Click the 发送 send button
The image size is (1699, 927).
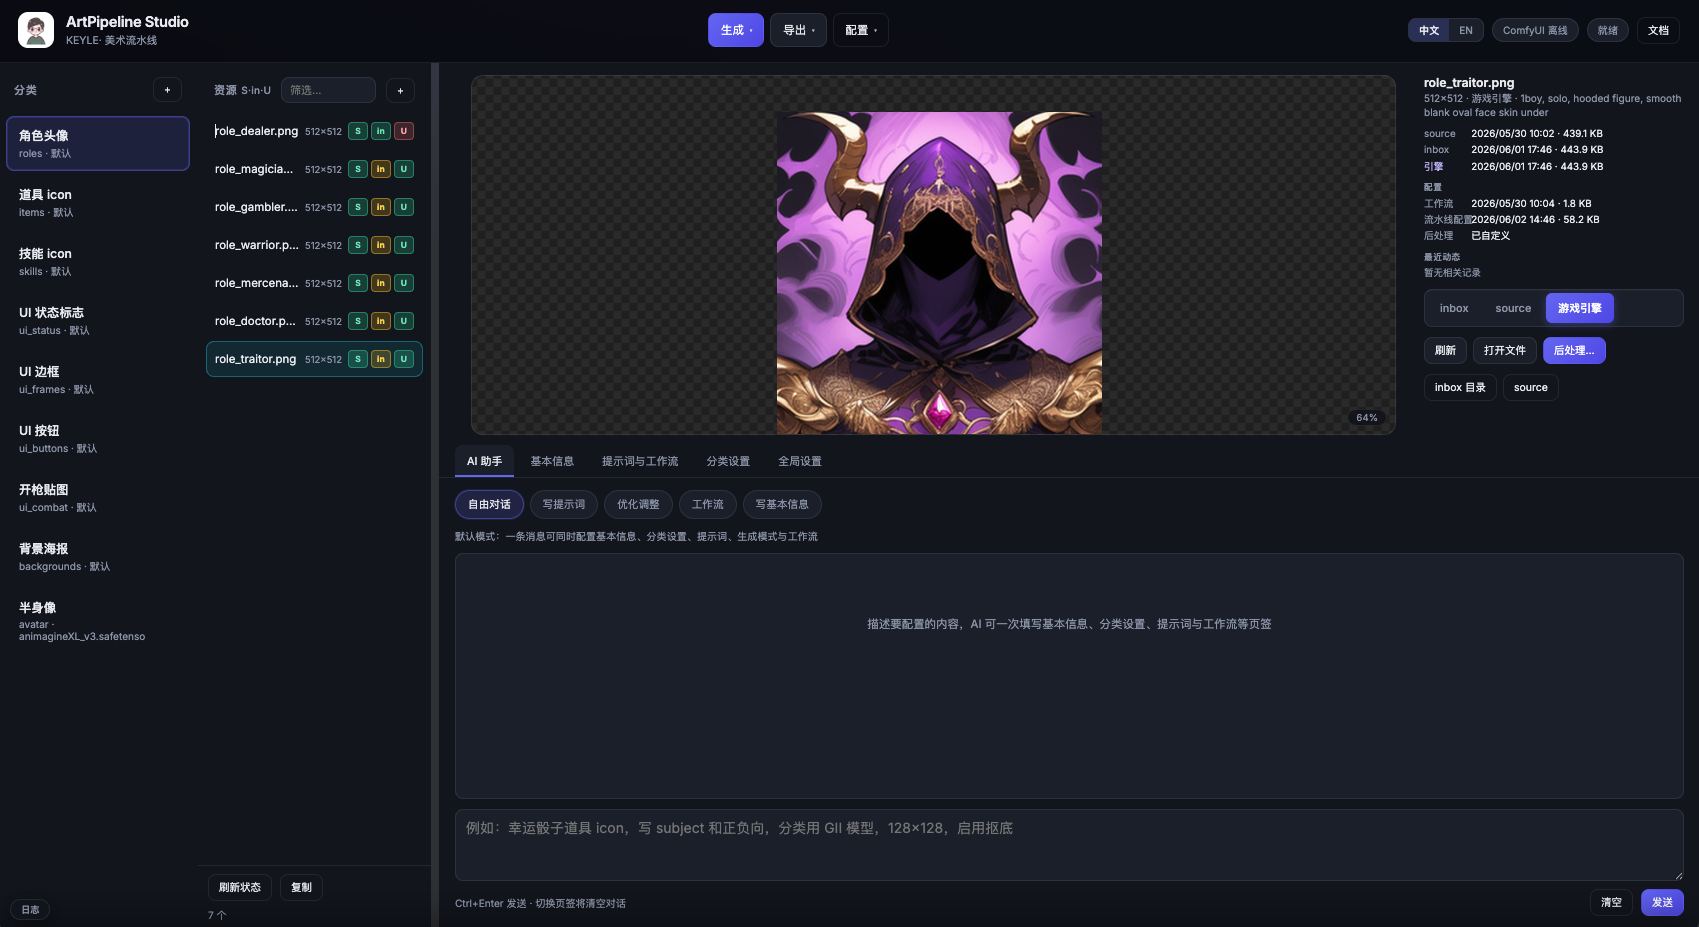pos(1662,902)
